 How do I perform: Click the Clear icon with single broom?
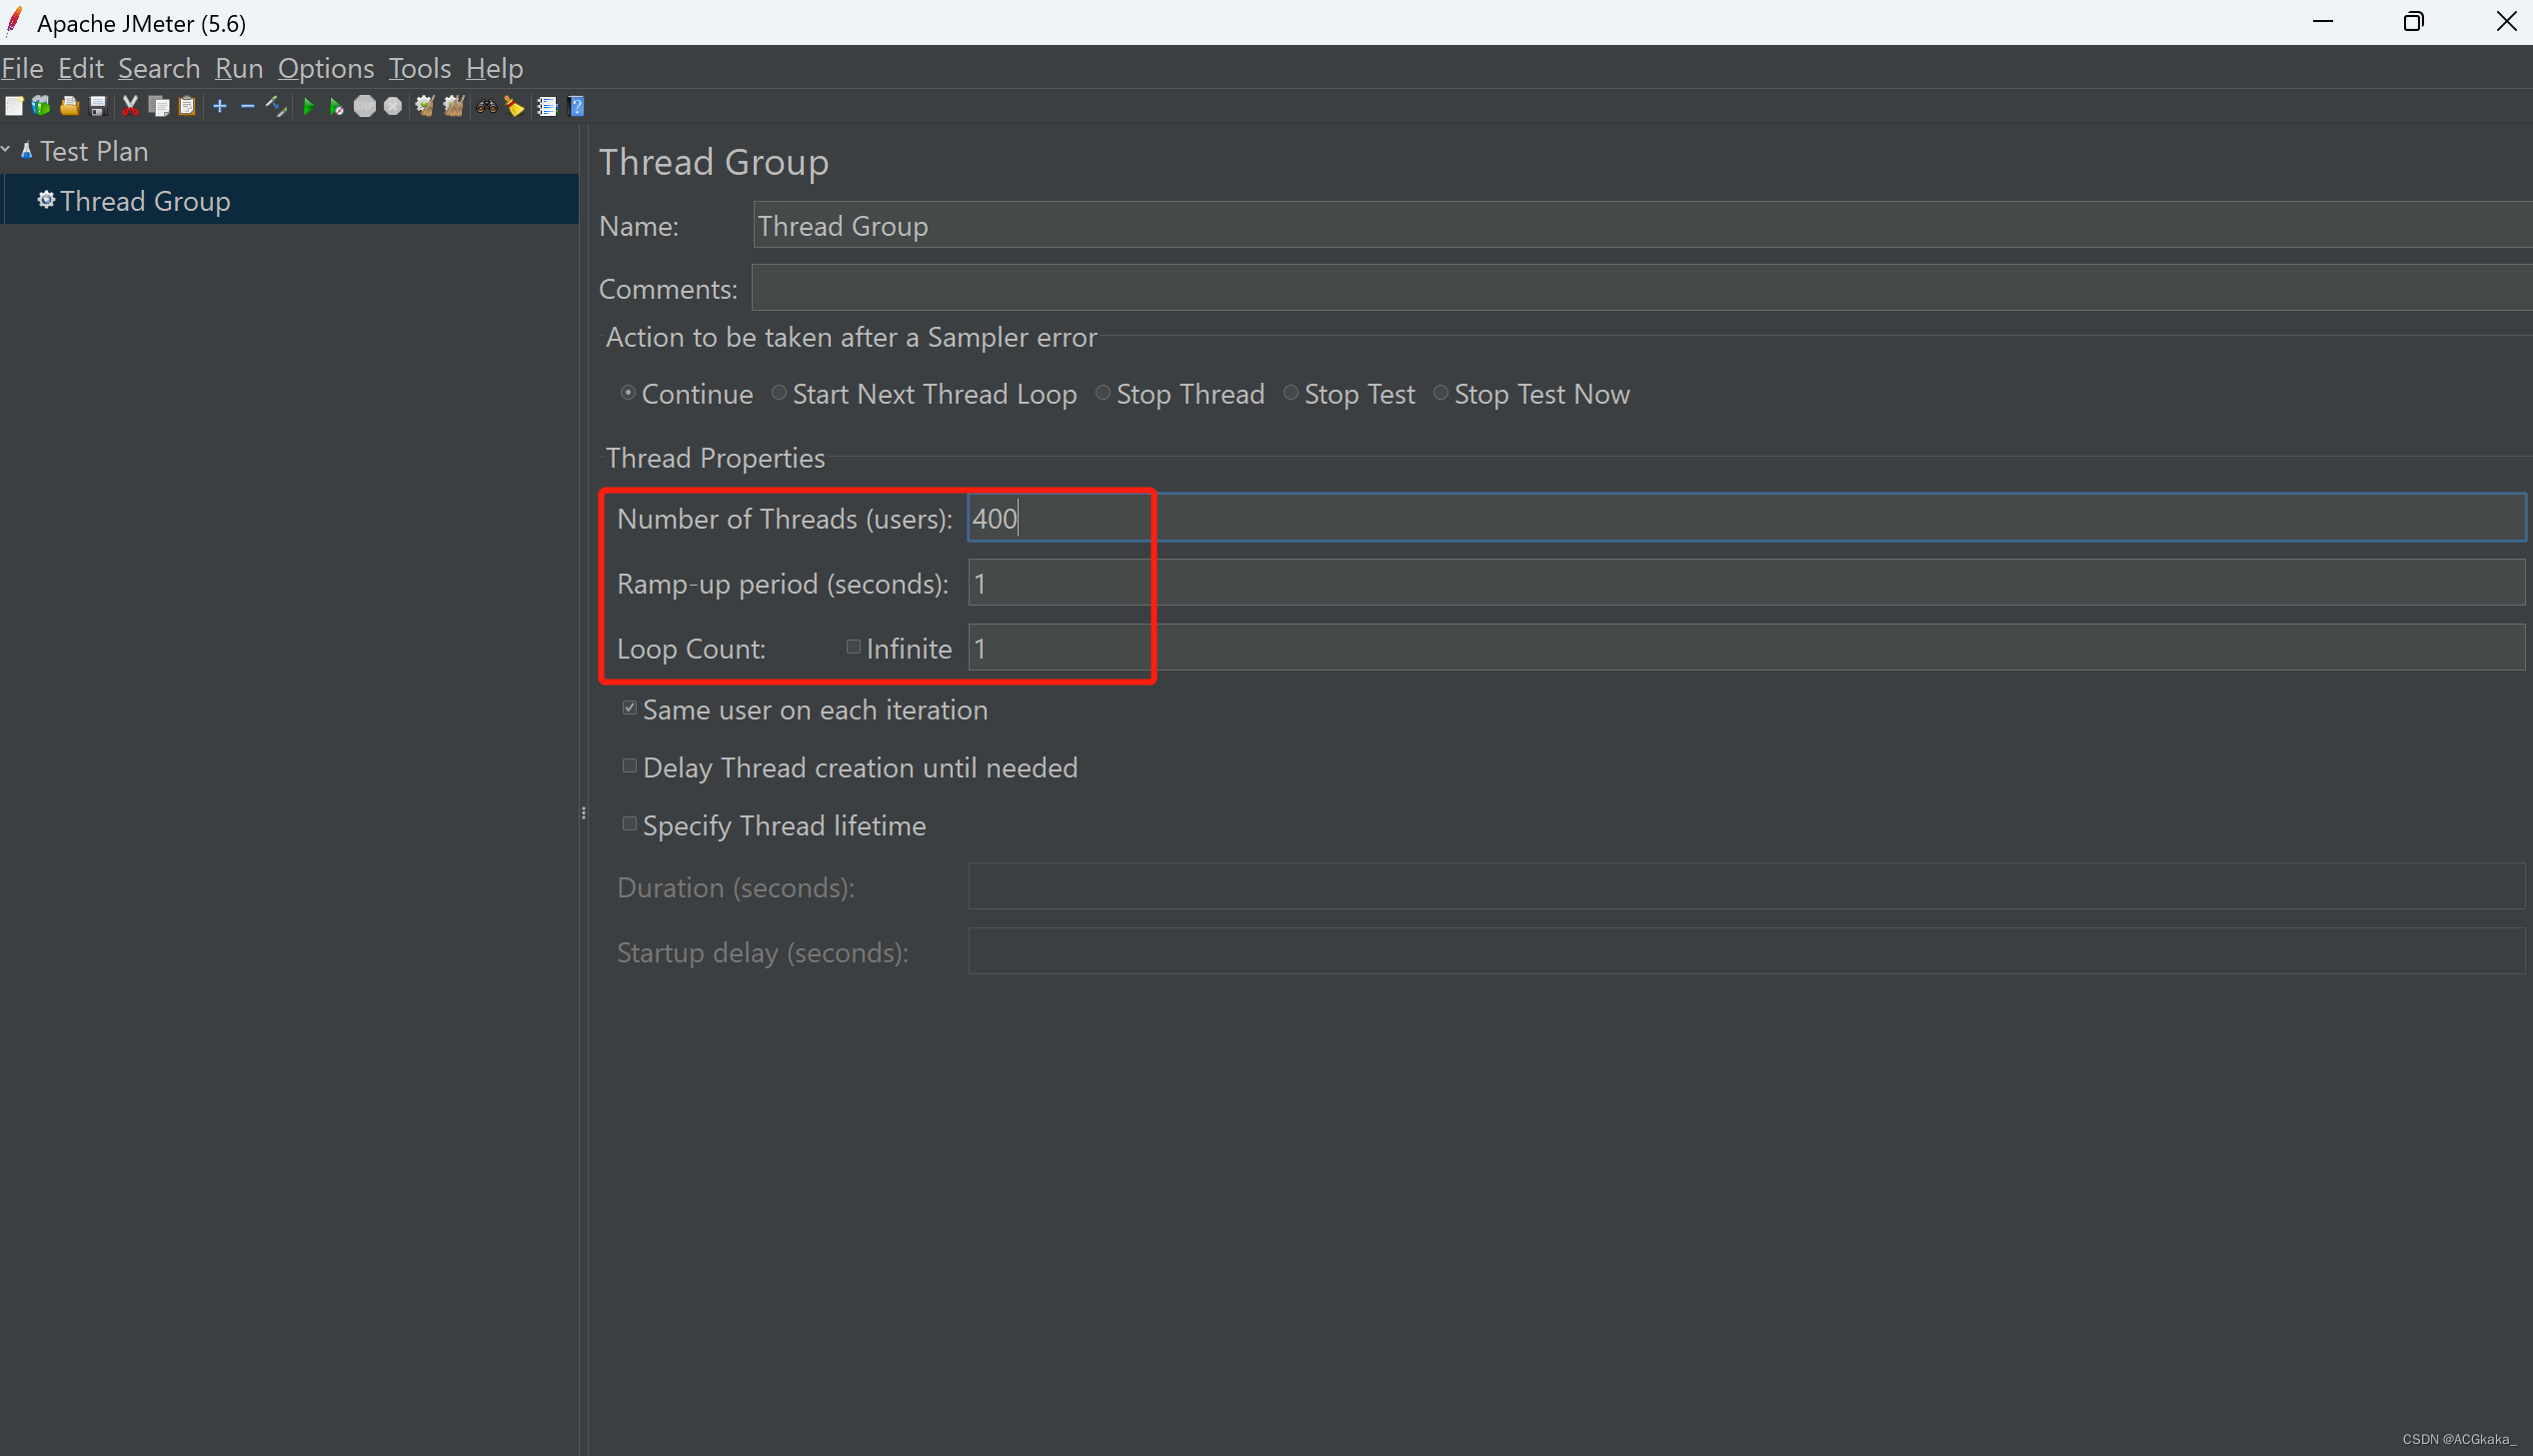425,106
